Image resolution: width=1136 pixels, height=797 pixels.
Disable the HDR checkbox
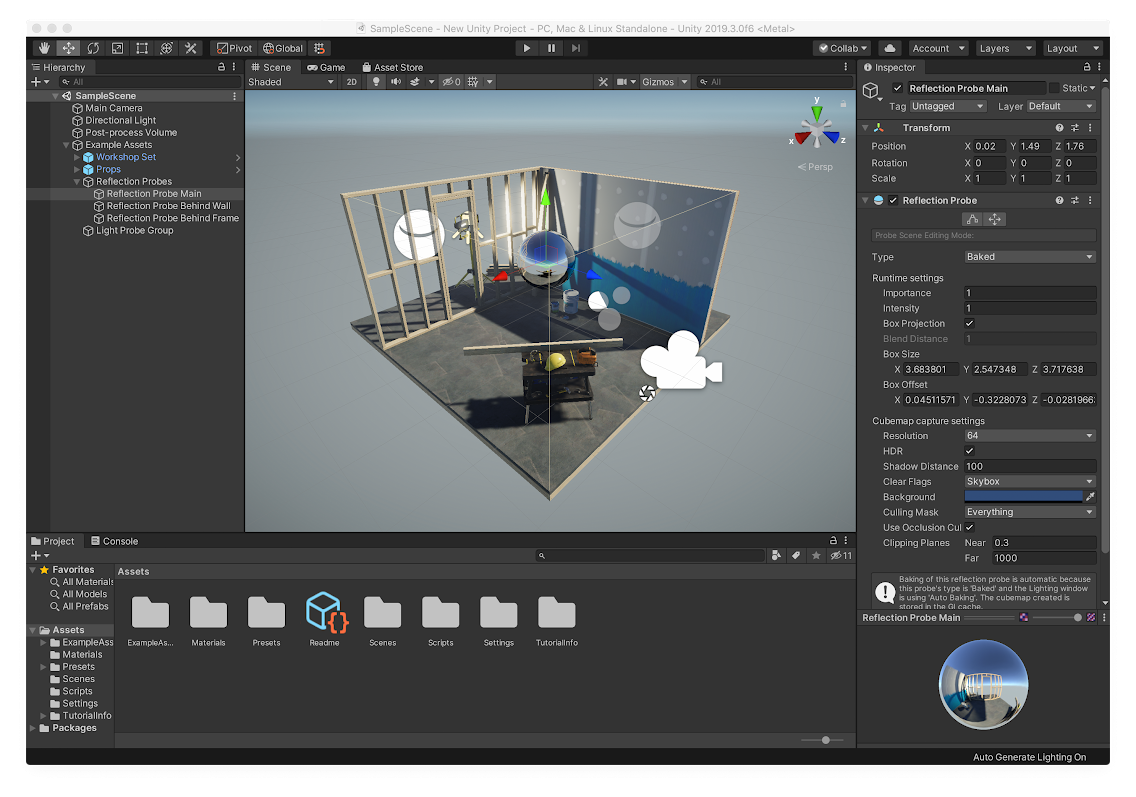[969, 451]
